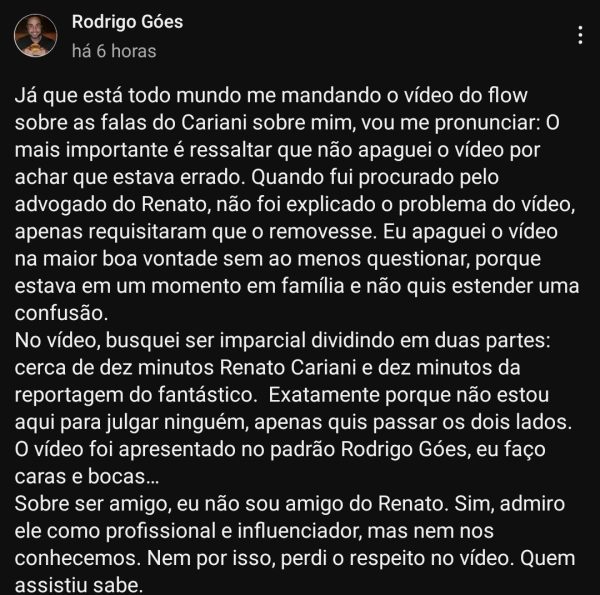Click the phrase 'mais importante é ressaltar'
This screenshot has height=595, width=600.
click(143, 150)
